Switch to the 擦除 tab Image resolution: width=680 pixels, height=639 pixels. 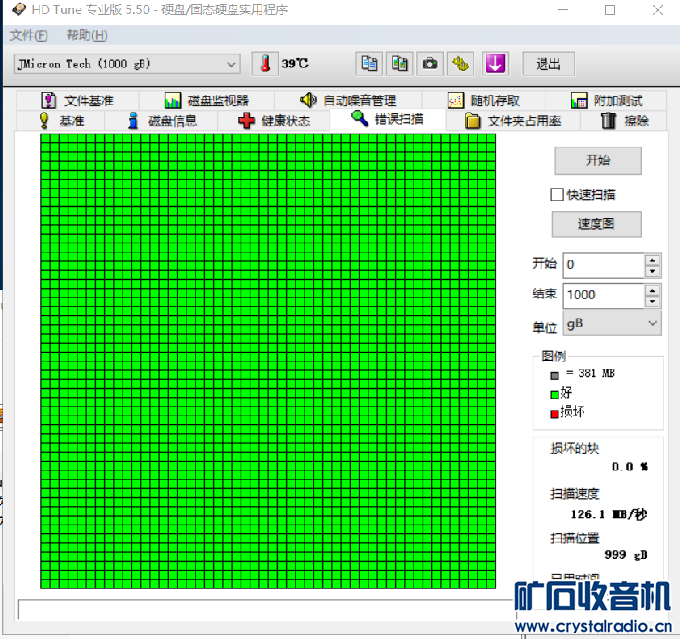click(624, 121)
